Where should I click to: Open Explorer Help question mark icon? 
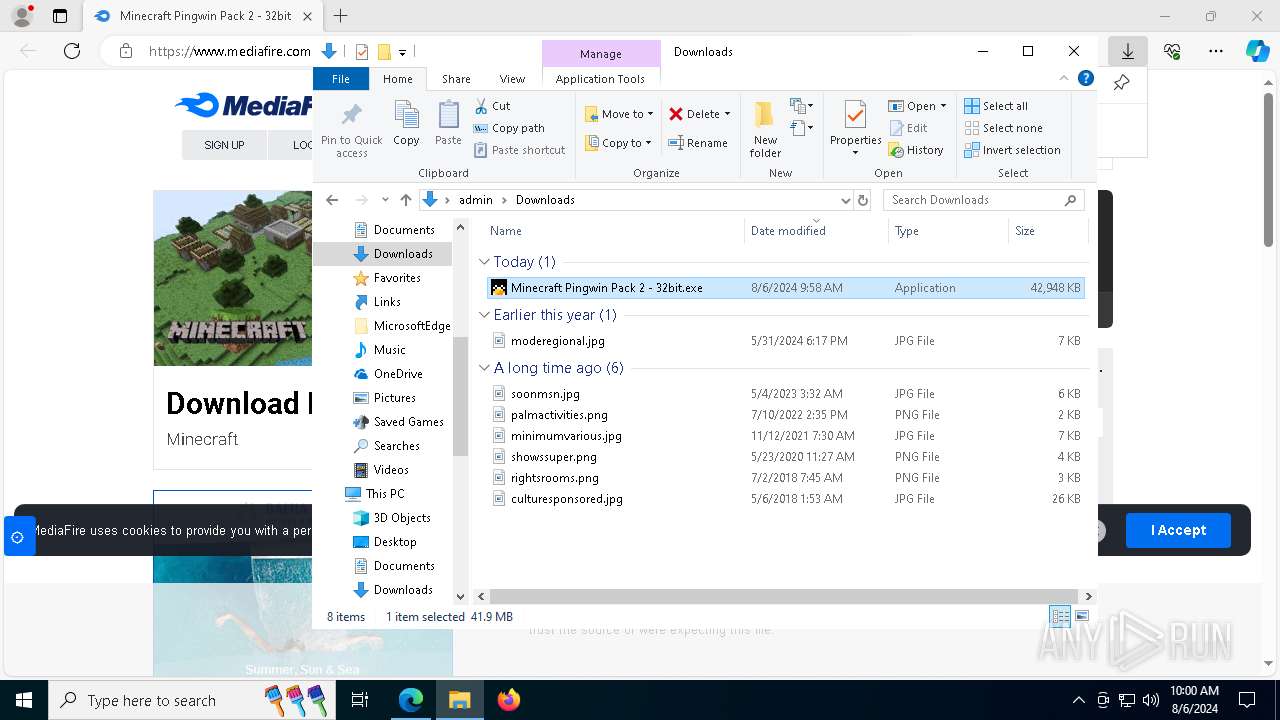click(1086, 78)
